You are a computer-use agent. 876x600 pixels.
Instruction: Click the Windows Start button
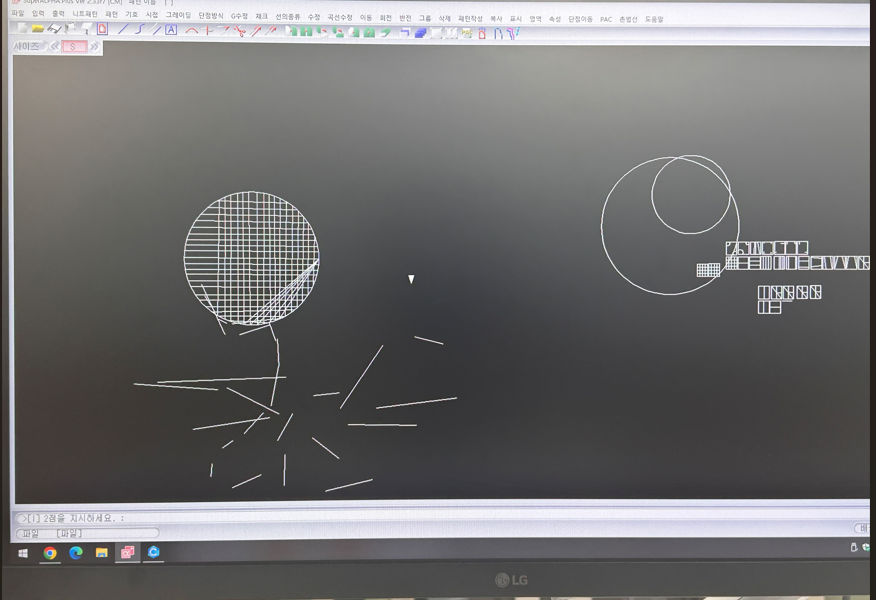(x=23, y=552)
